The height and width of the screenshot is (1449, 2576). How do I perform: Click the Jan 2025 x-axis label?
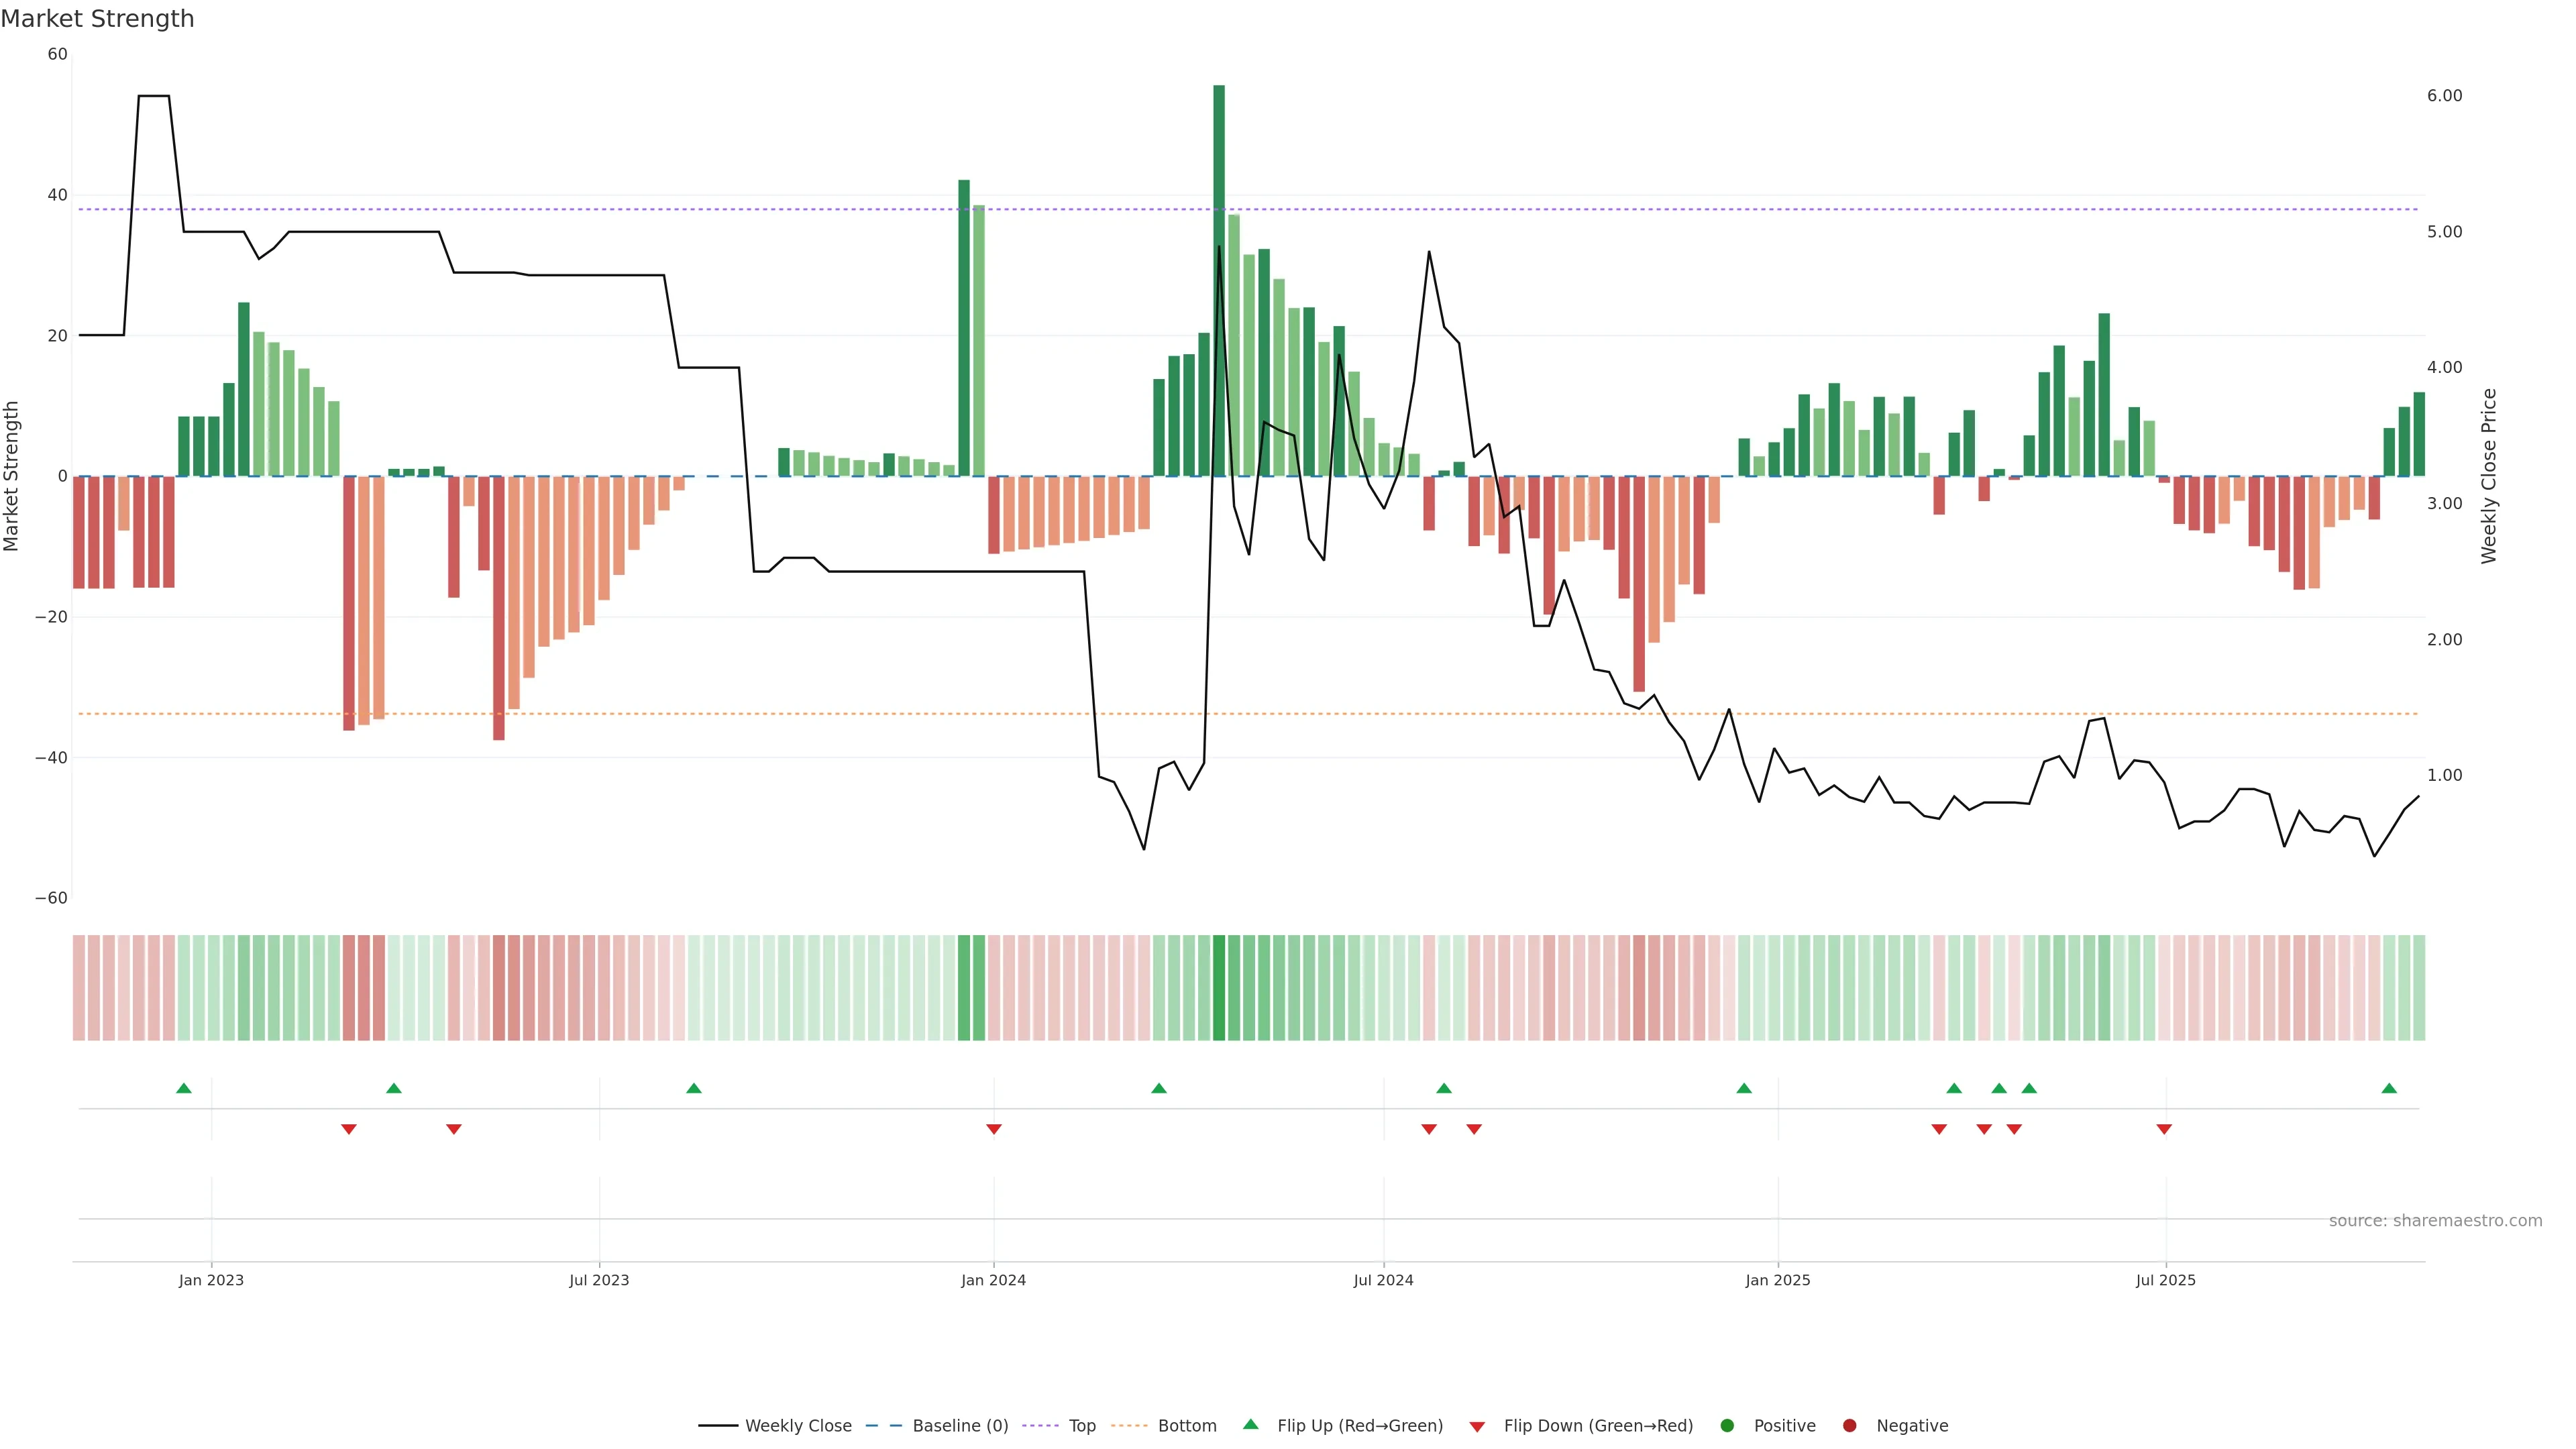pos(1777,1280)
